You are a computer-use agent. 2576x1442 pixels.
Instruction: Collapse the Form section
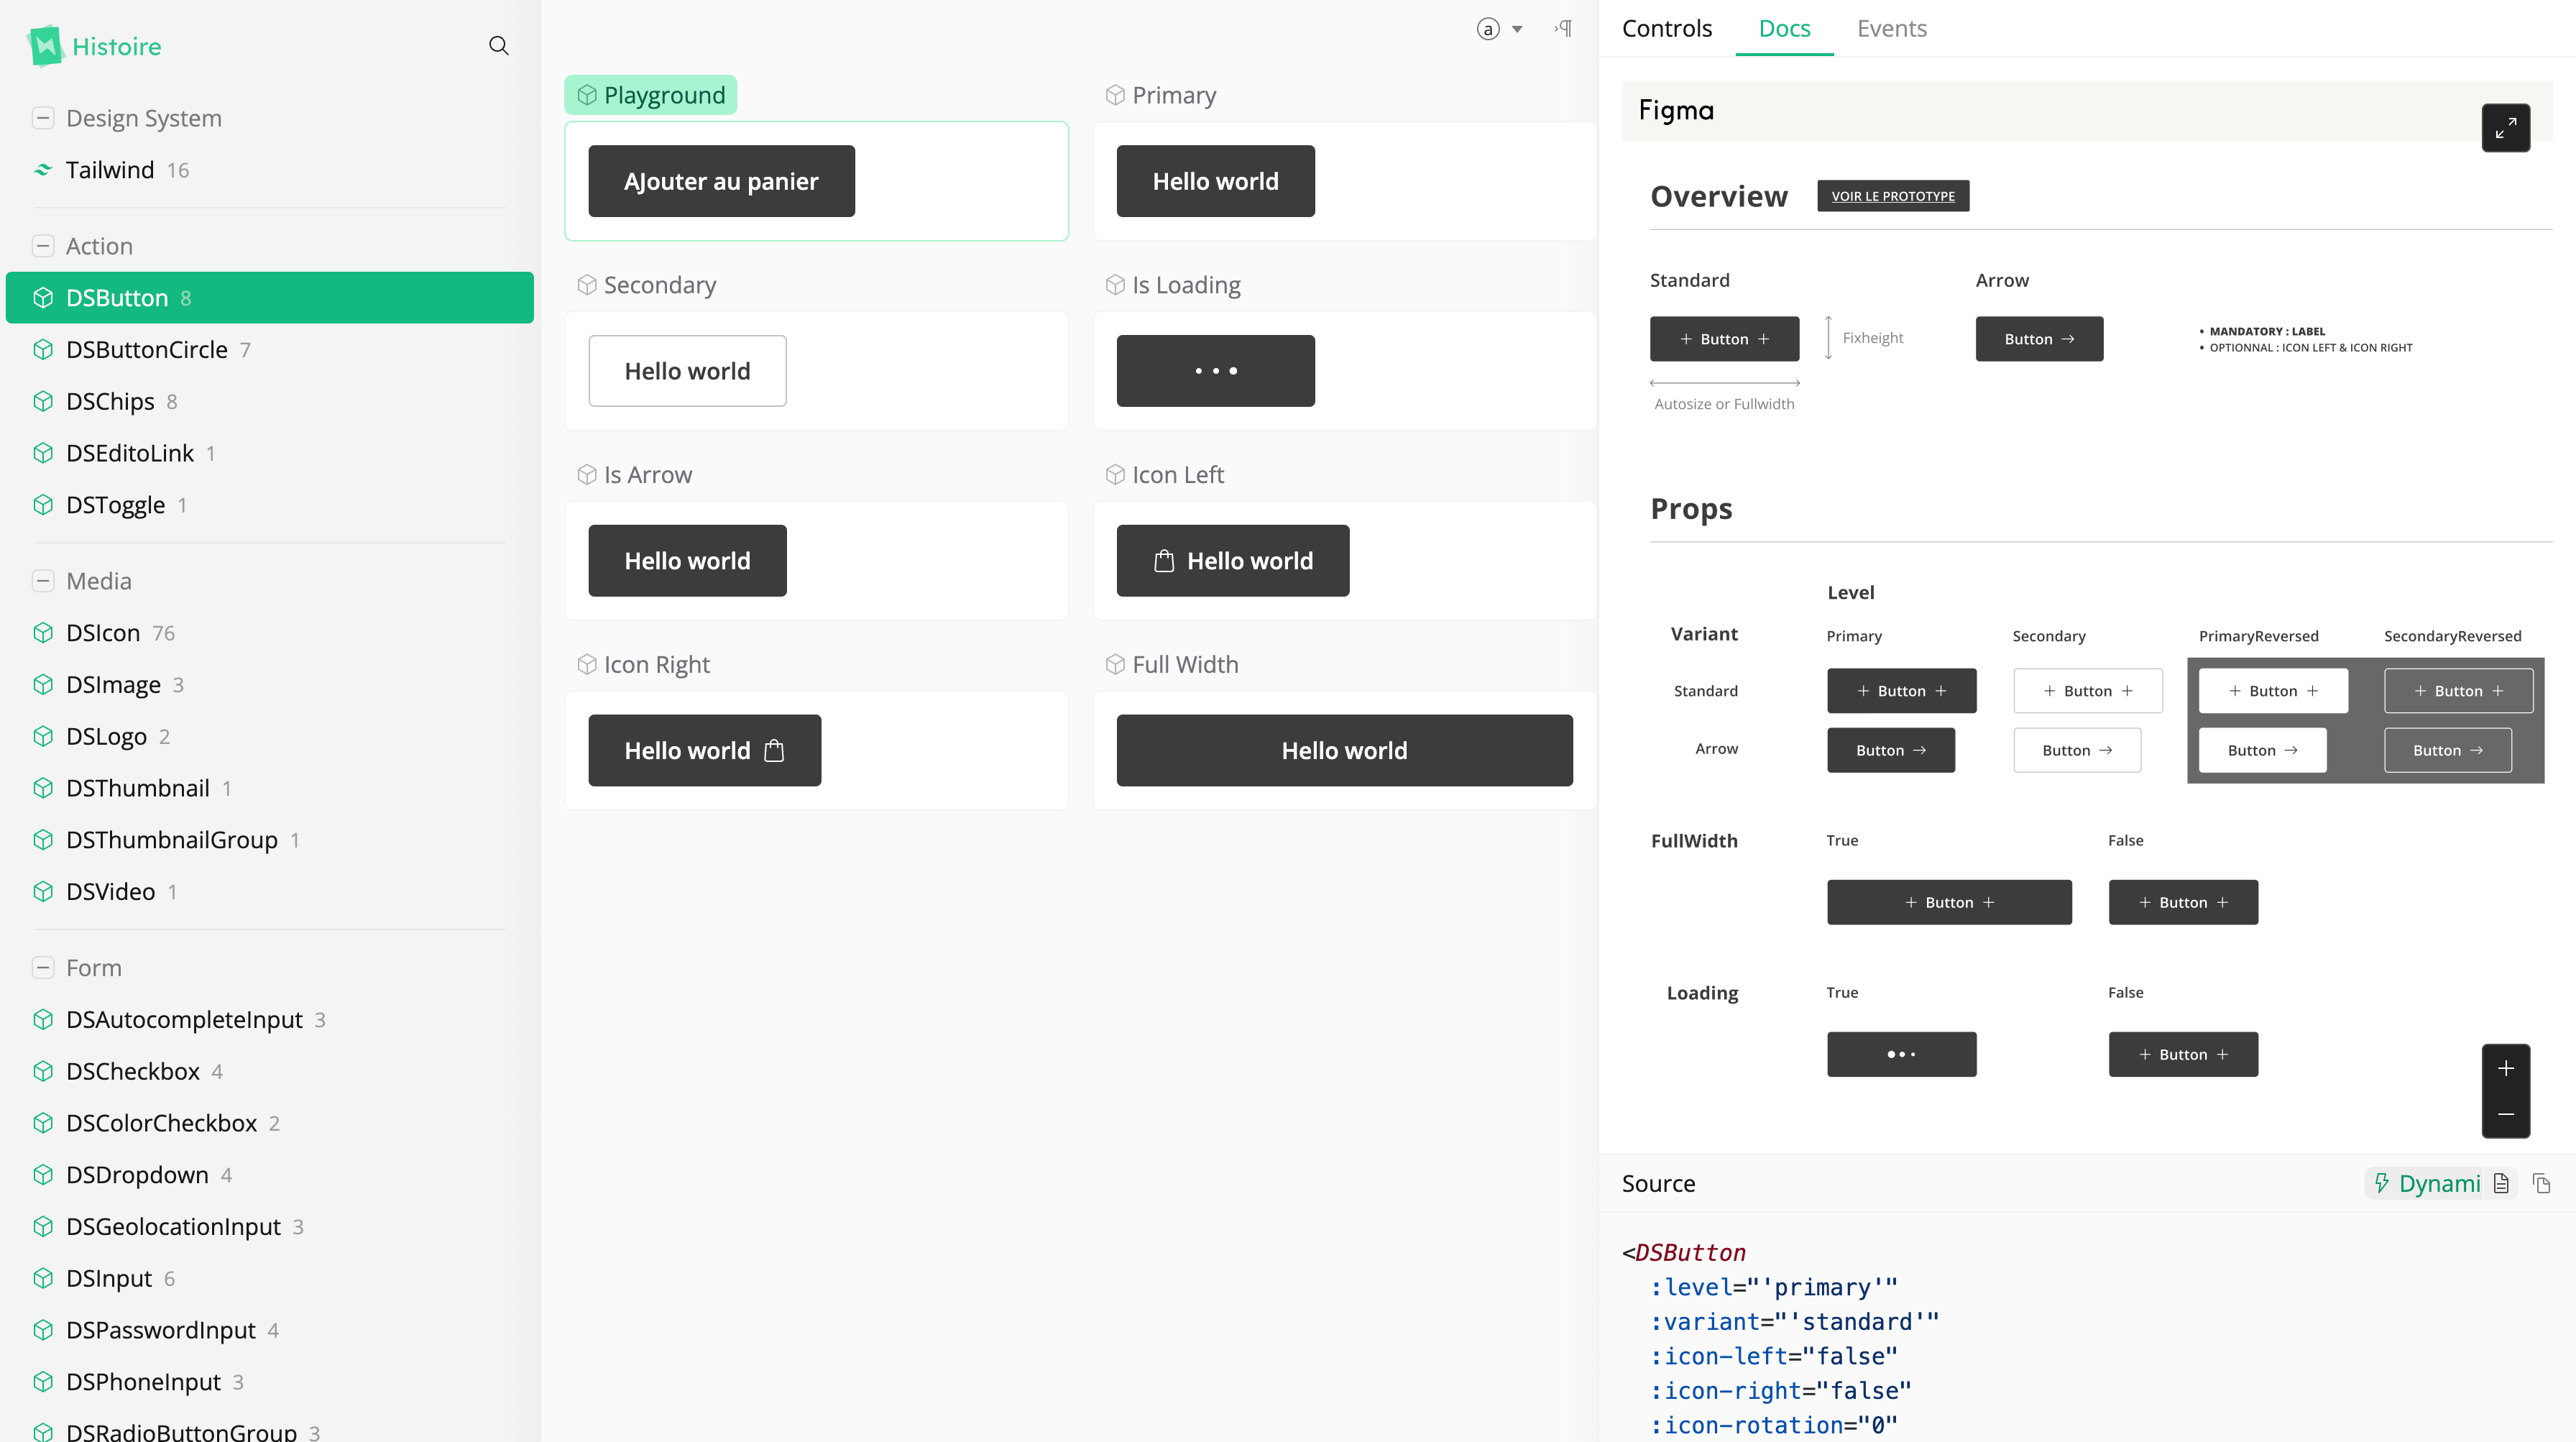[x=43, y=967]
